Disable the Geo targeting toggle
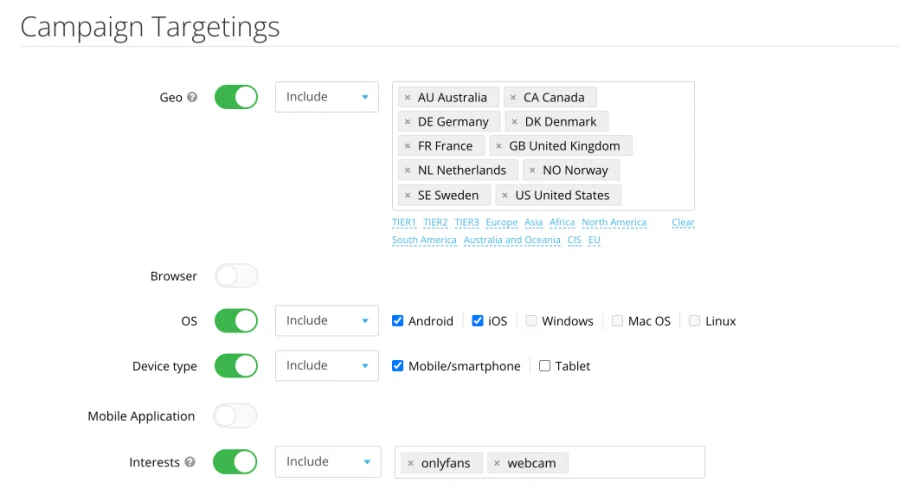The height and width of the screenshot is (489, 900). pos(236,97)
